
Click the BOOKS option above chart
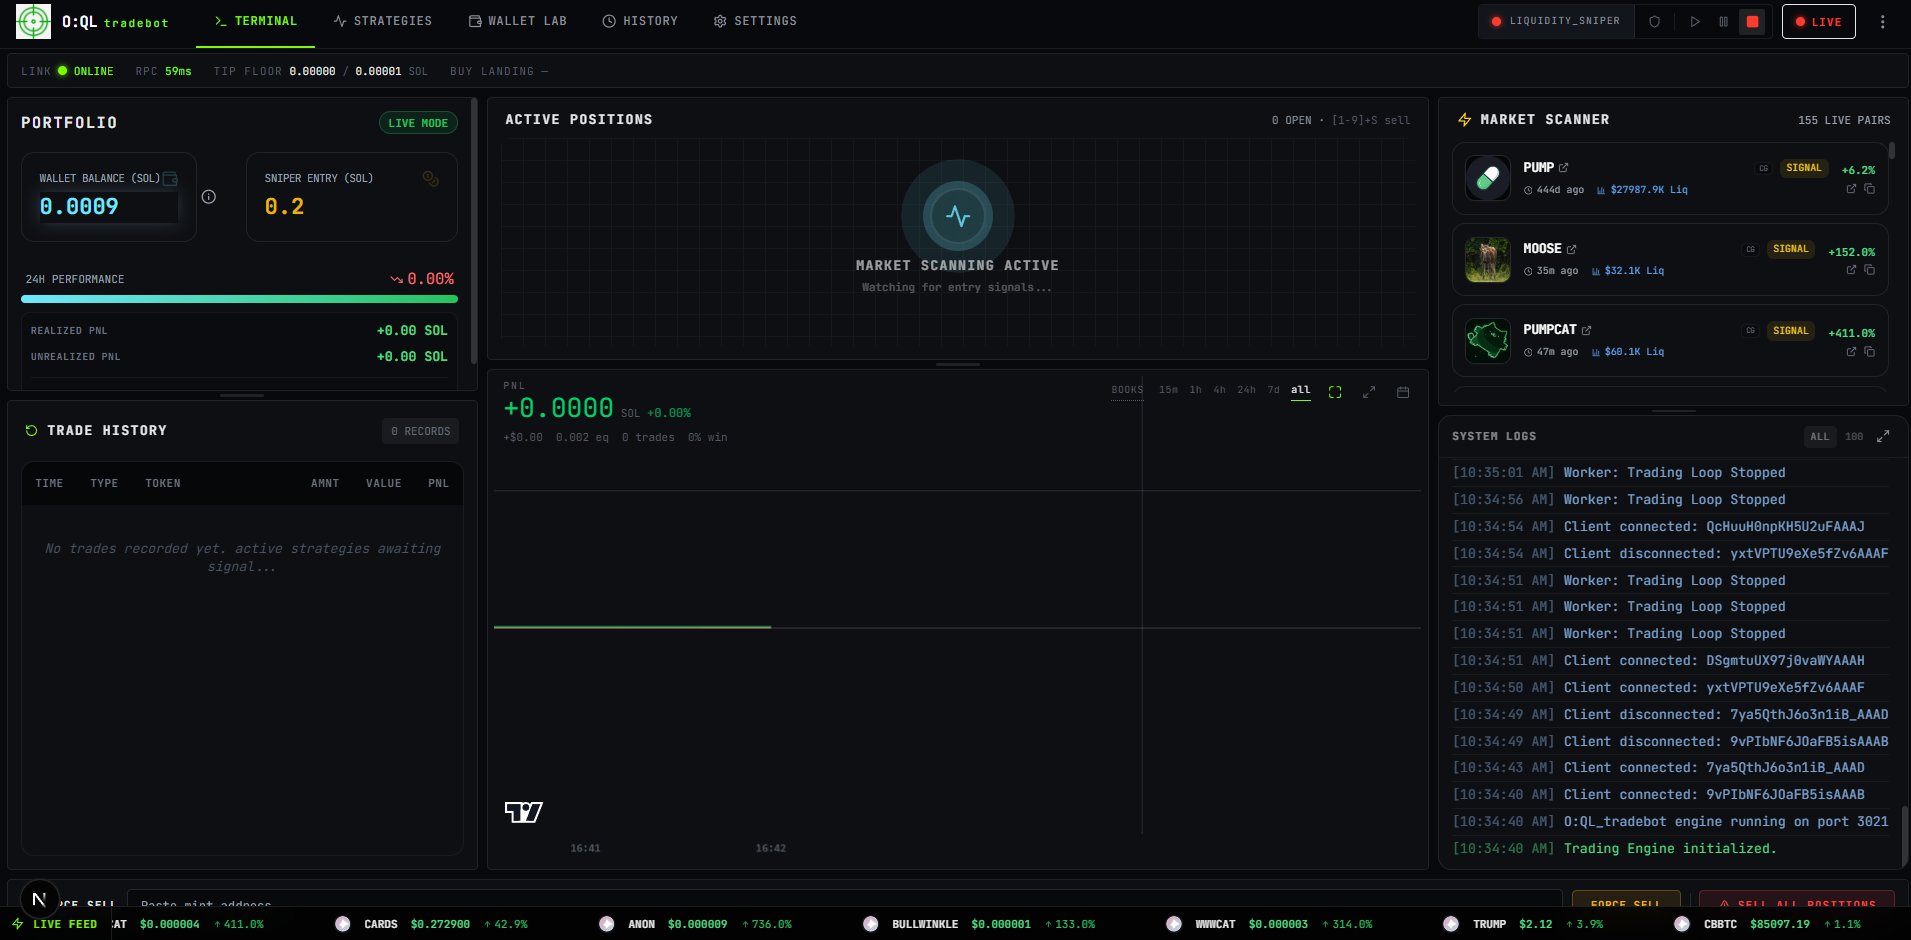(1127, 391)
